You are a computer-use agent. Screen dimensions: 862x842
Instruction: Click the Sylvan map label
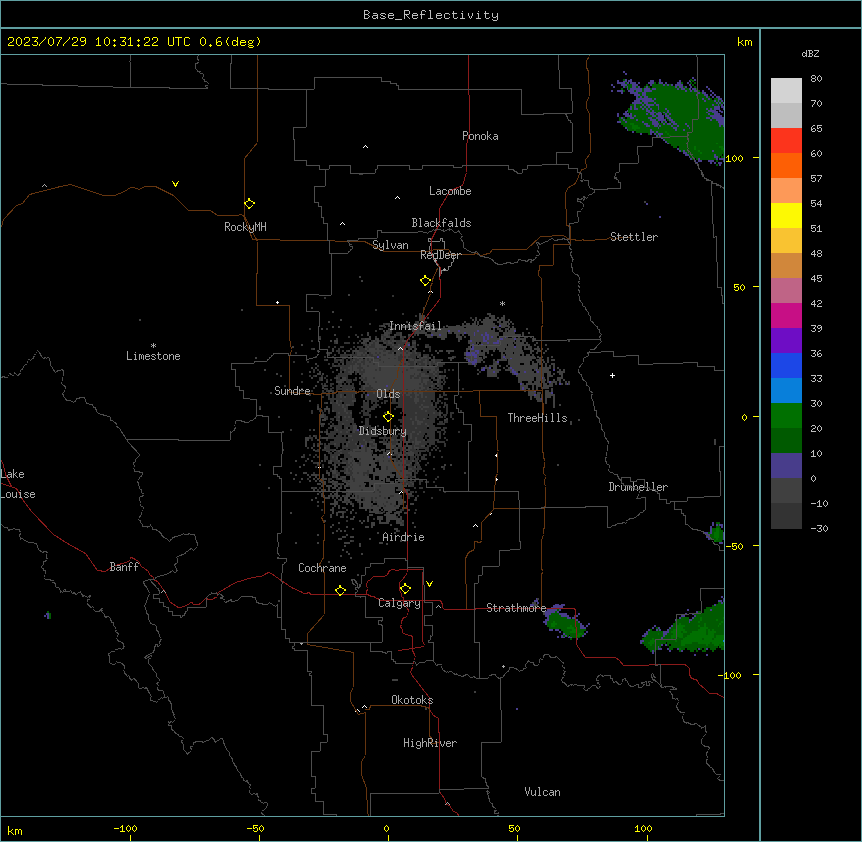click(x=390, y=245)
